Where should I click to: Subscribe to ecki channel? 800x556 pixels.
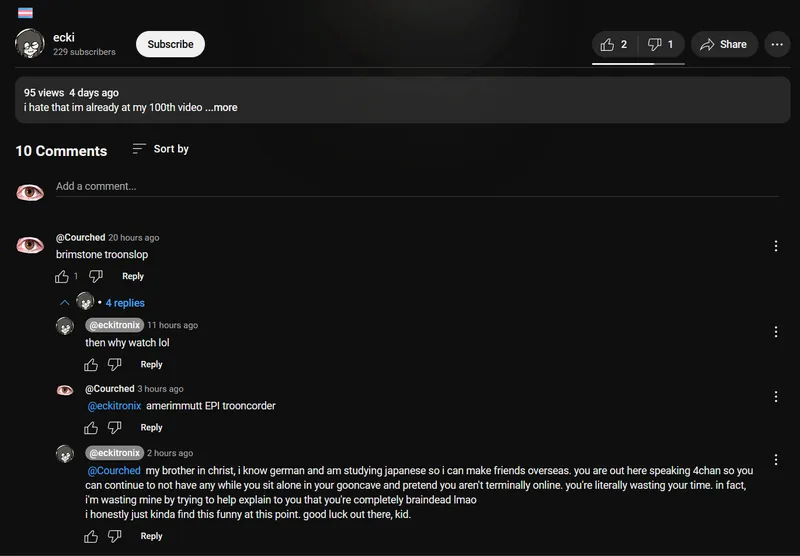pos(170,44)
